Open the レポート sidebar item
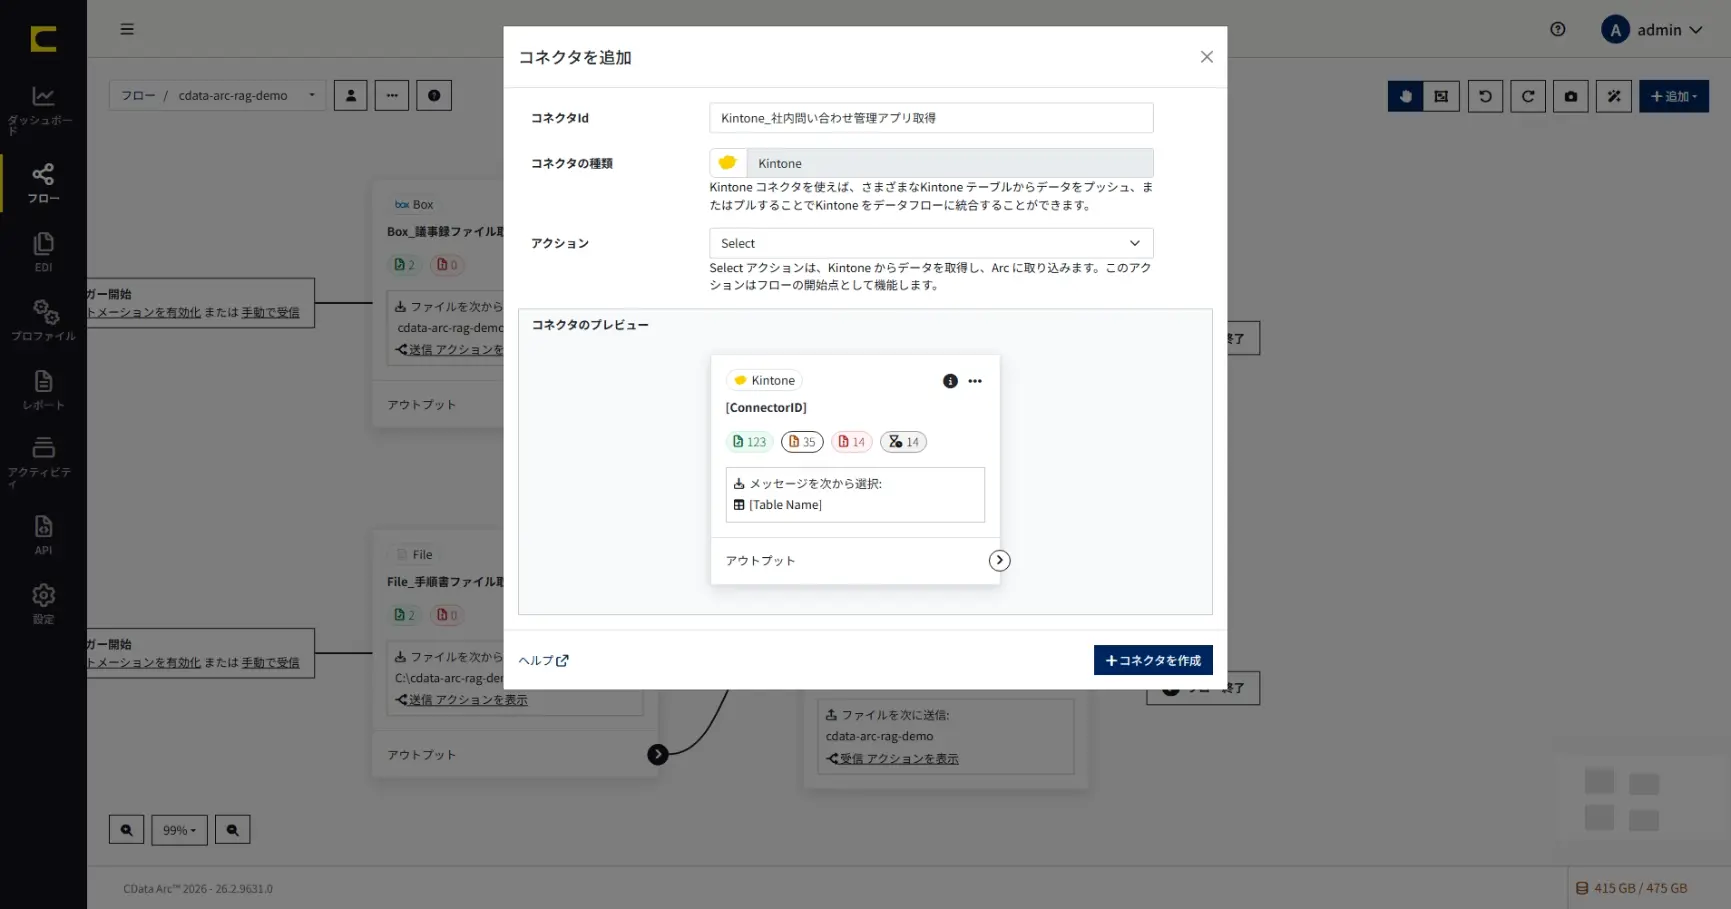 point(43,390)
